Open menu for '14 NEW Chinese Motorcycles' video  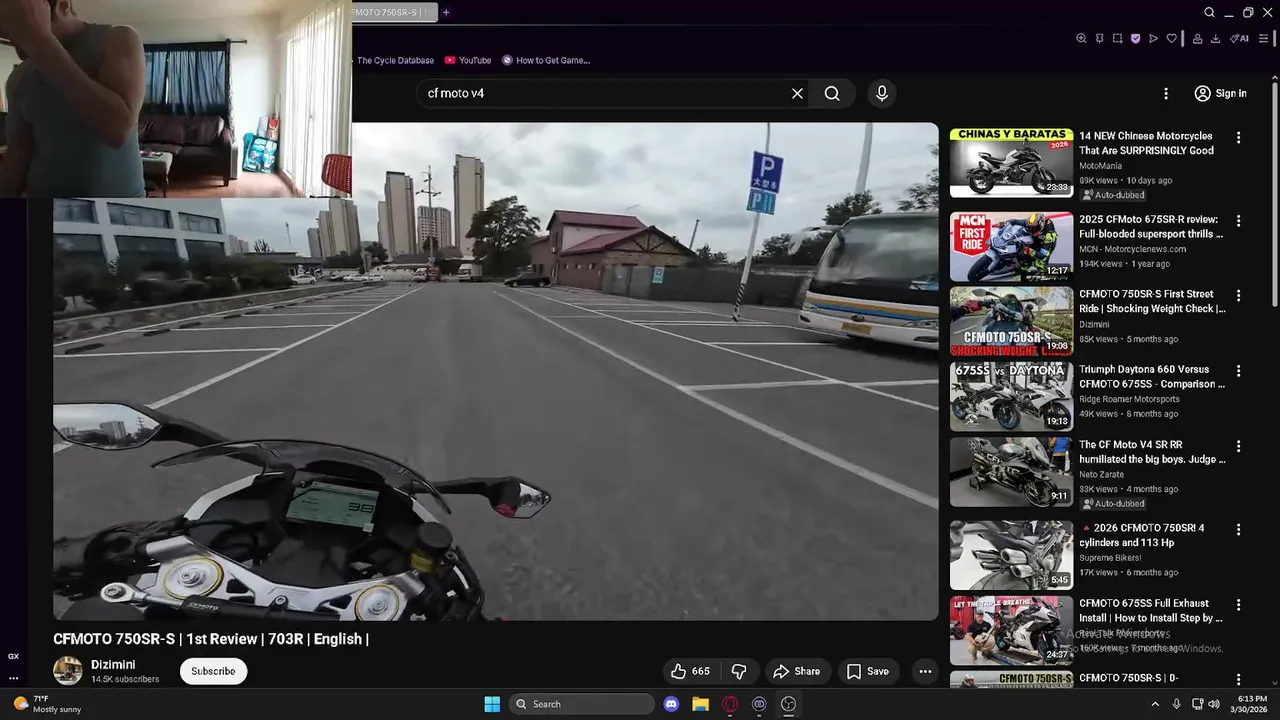[x=1238, y=137]
